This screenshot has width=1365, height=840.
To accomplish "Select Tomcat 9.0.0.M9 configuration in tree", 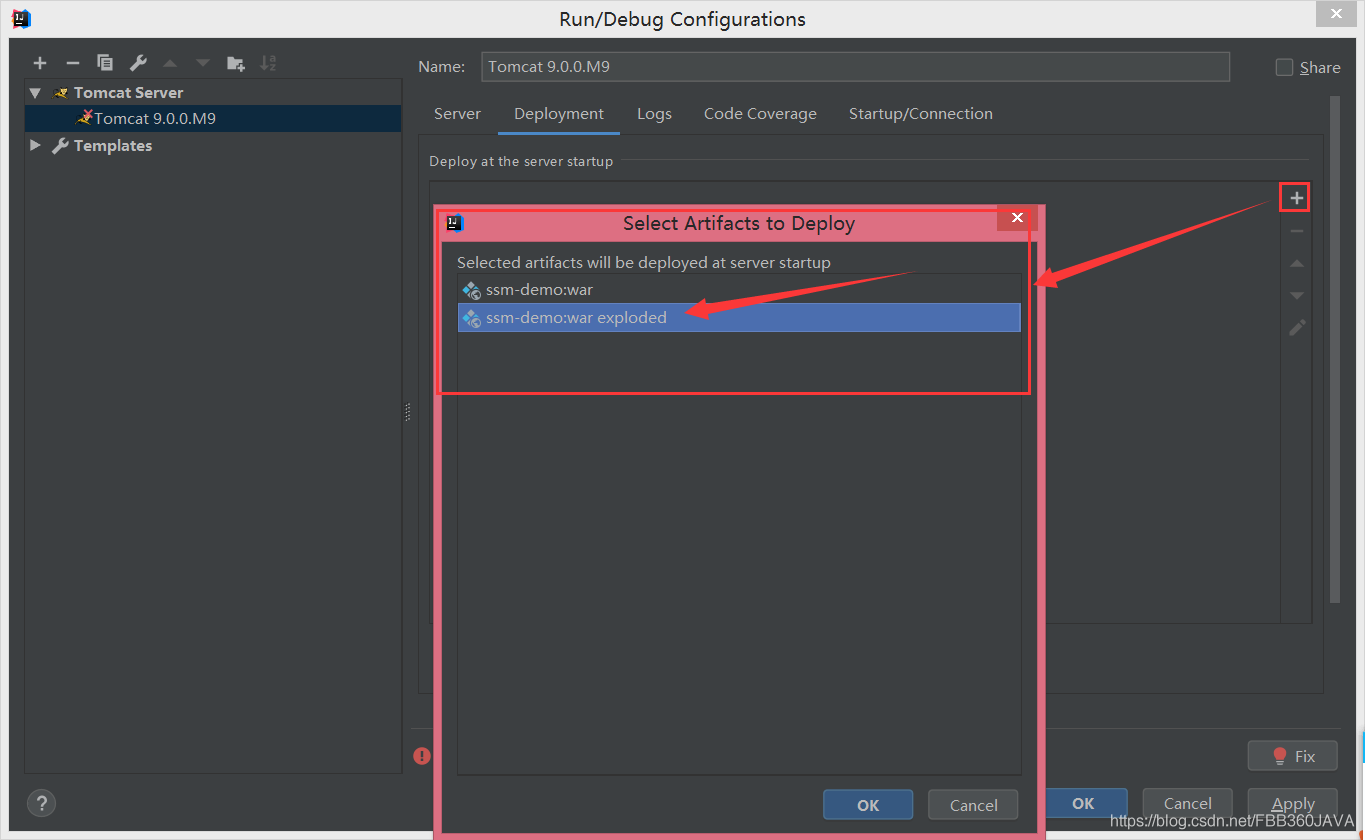I will point(213,118).
